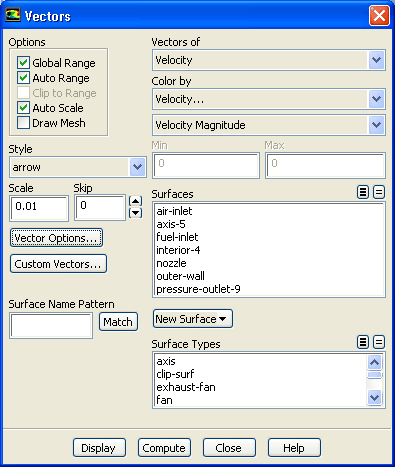This screenshot has width=395, height=467.
Task: Click the Surface Name Pattern text field
Action: 51,325
